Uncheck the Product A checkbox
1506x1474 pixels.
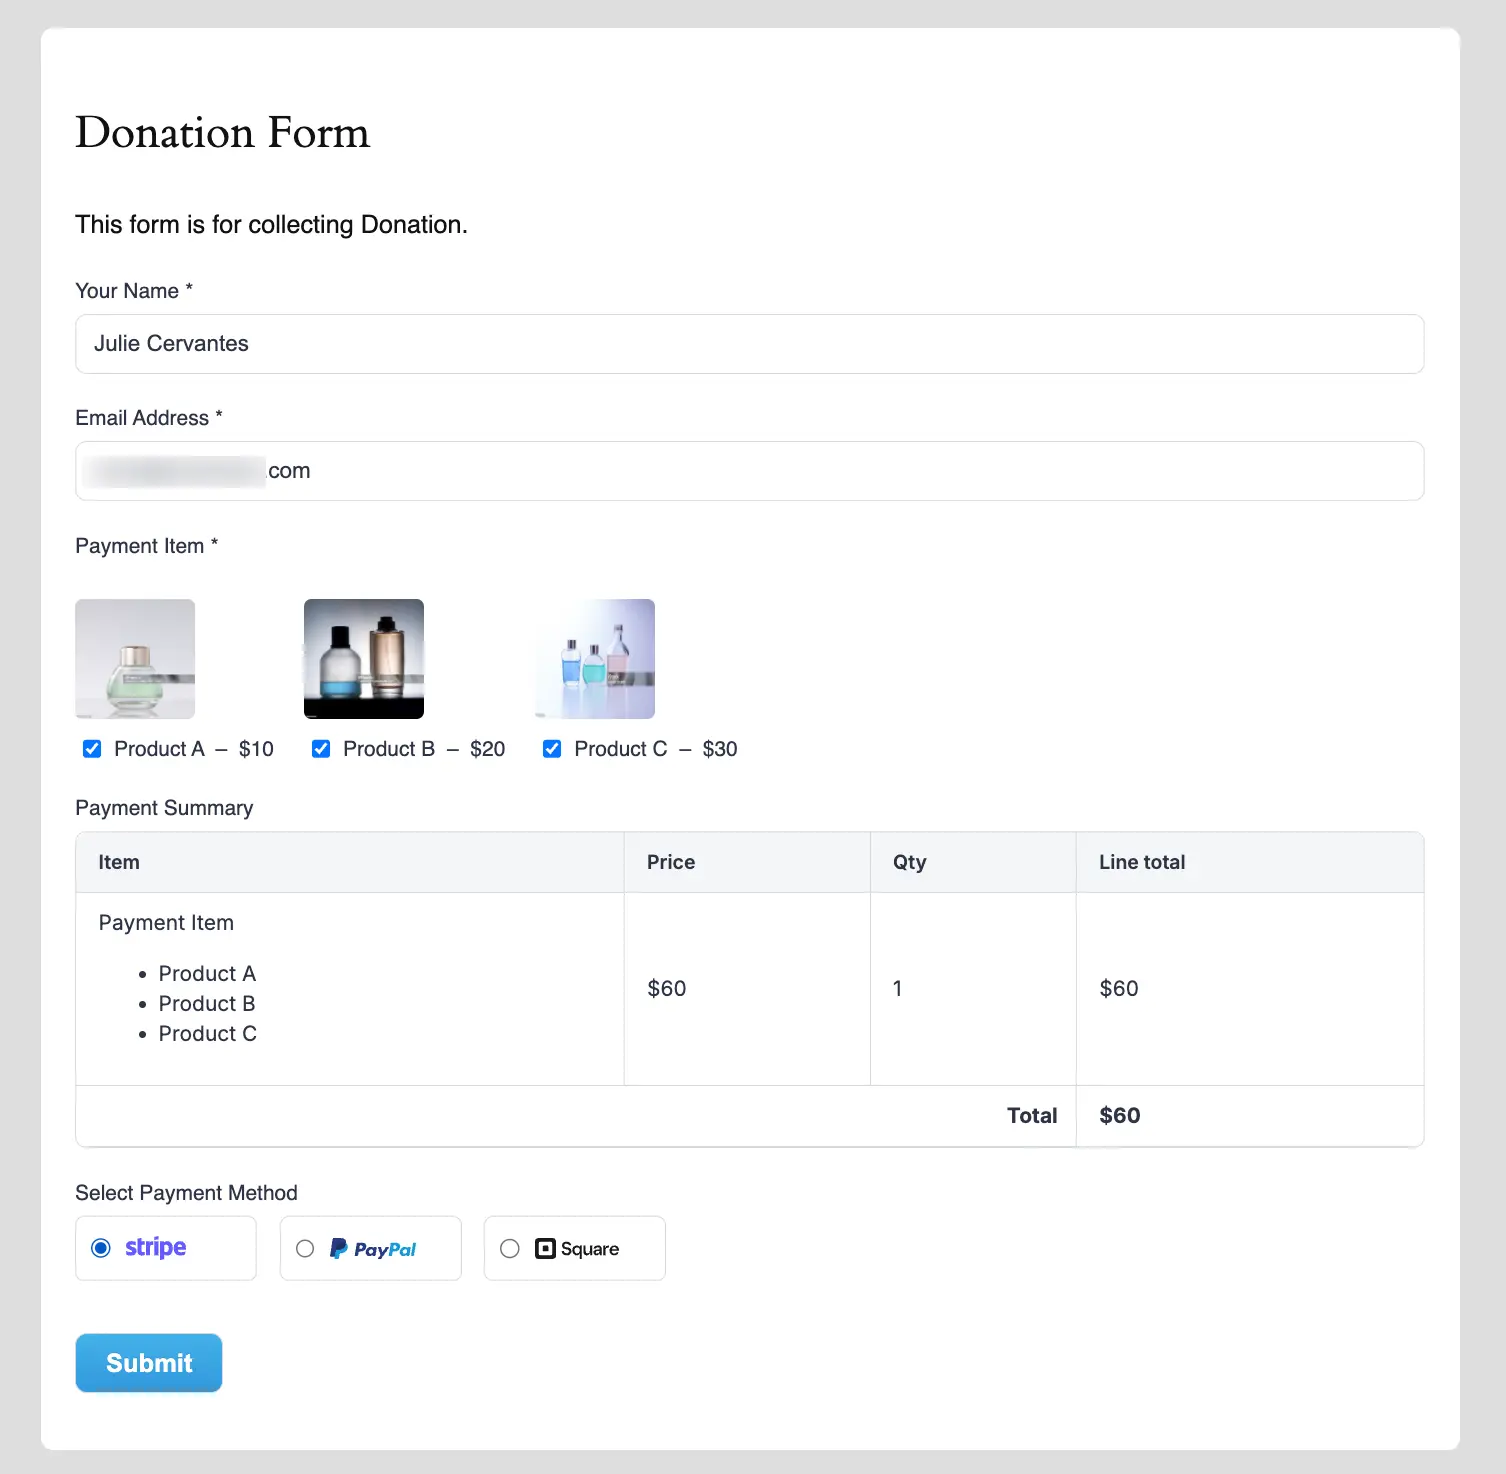91,748
